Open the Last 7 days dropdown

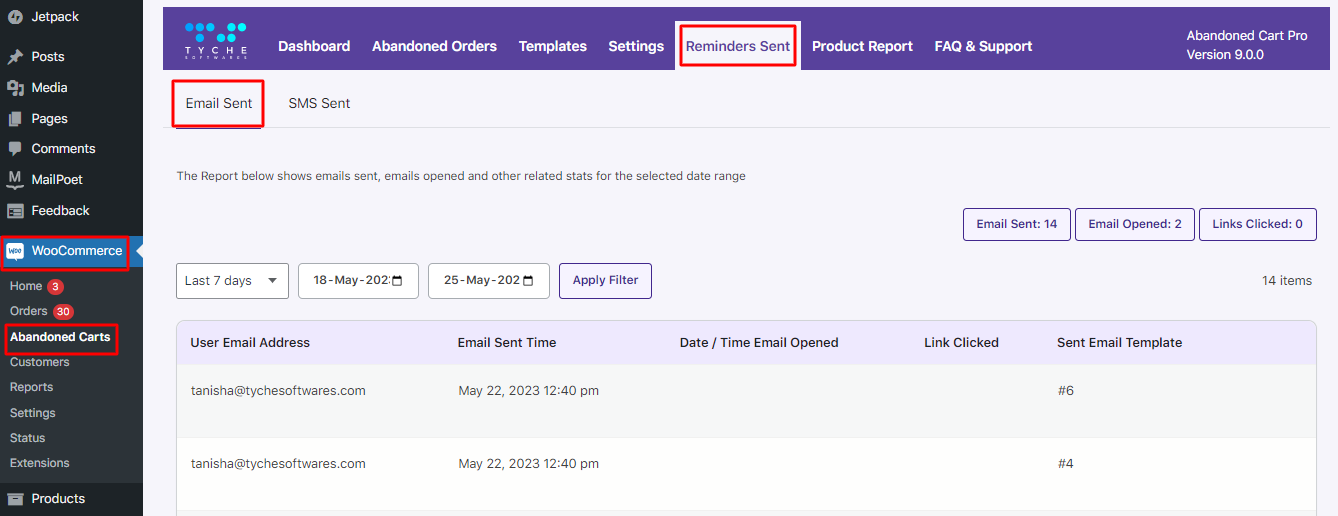(232, 281)
